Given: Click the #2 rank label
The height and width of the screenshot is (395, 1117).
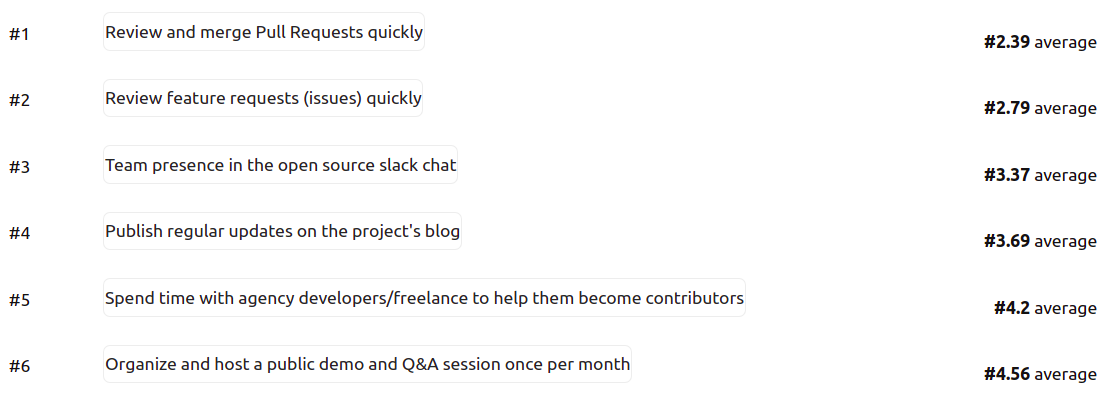Looking at the screenshot, I should coord(19,100).
